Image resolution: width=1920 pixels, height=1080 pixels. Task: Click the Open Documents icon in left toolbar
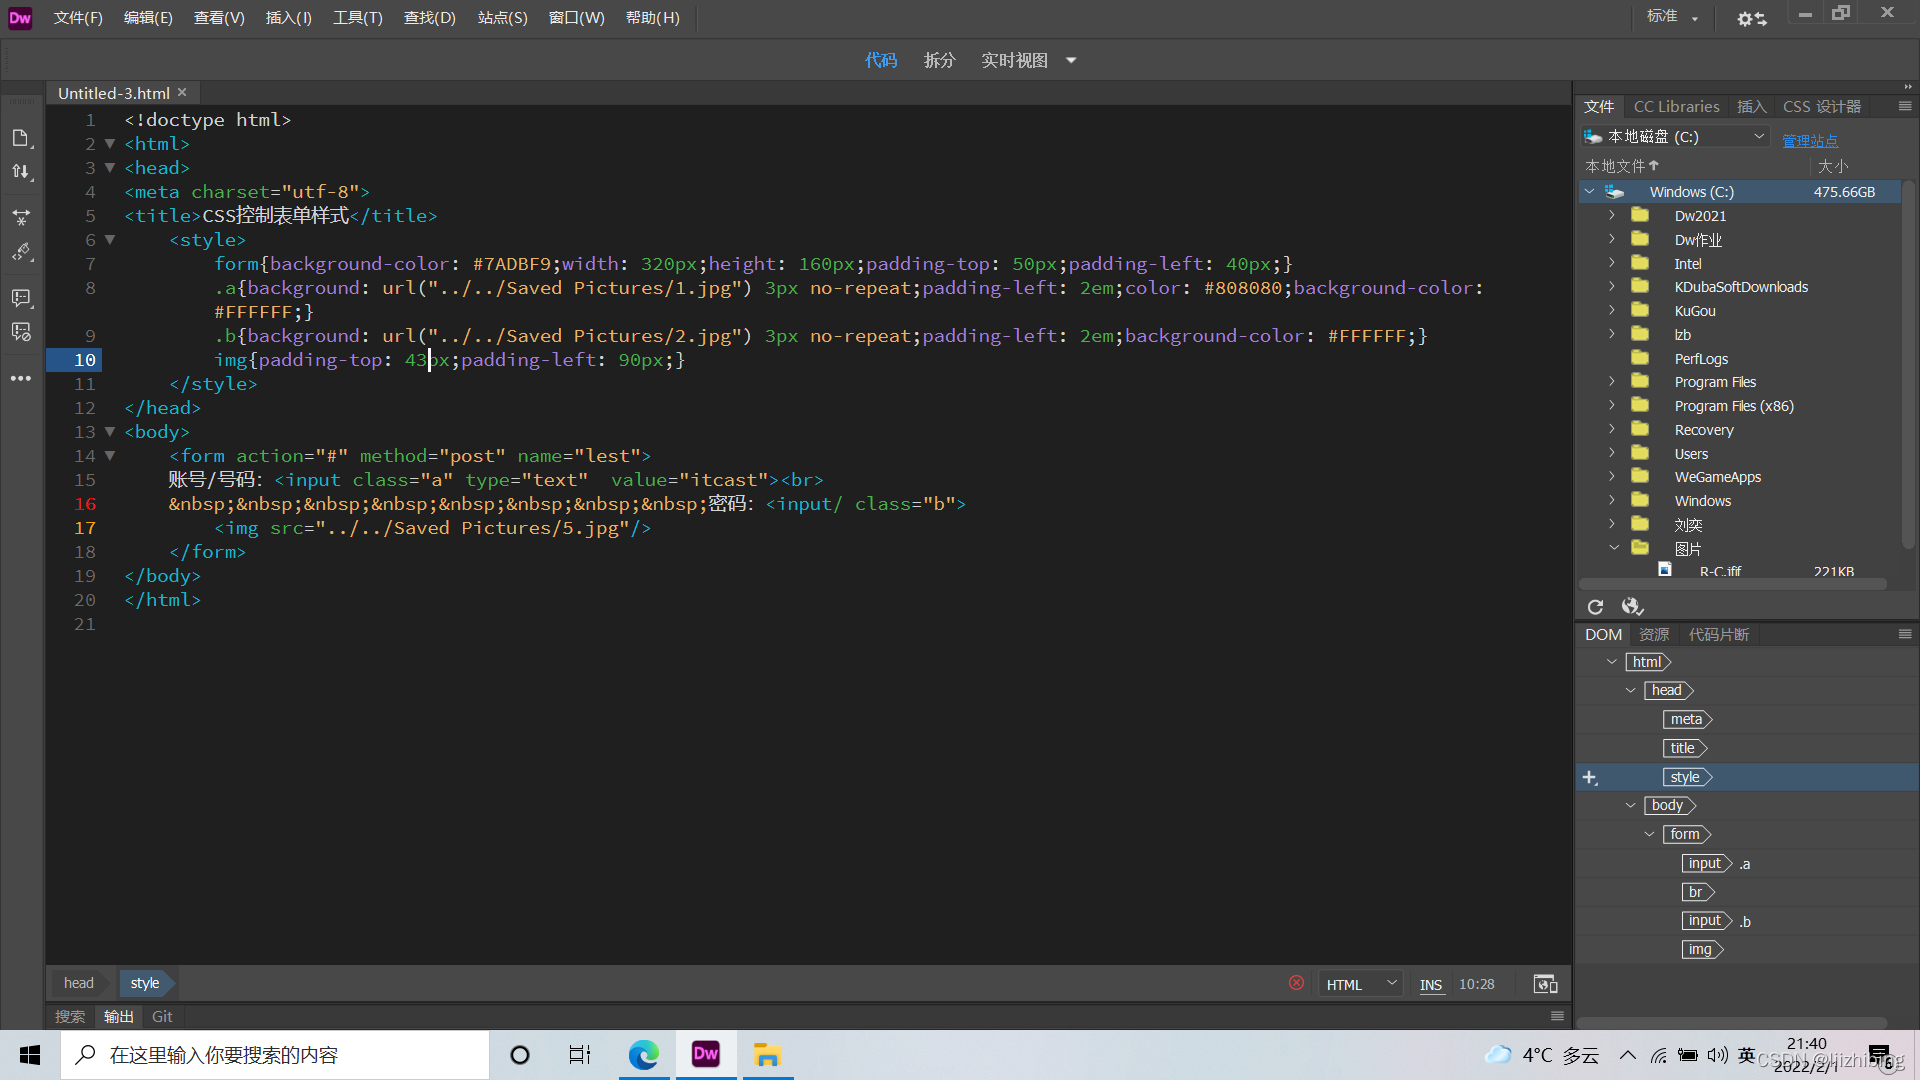click(21, 138)
